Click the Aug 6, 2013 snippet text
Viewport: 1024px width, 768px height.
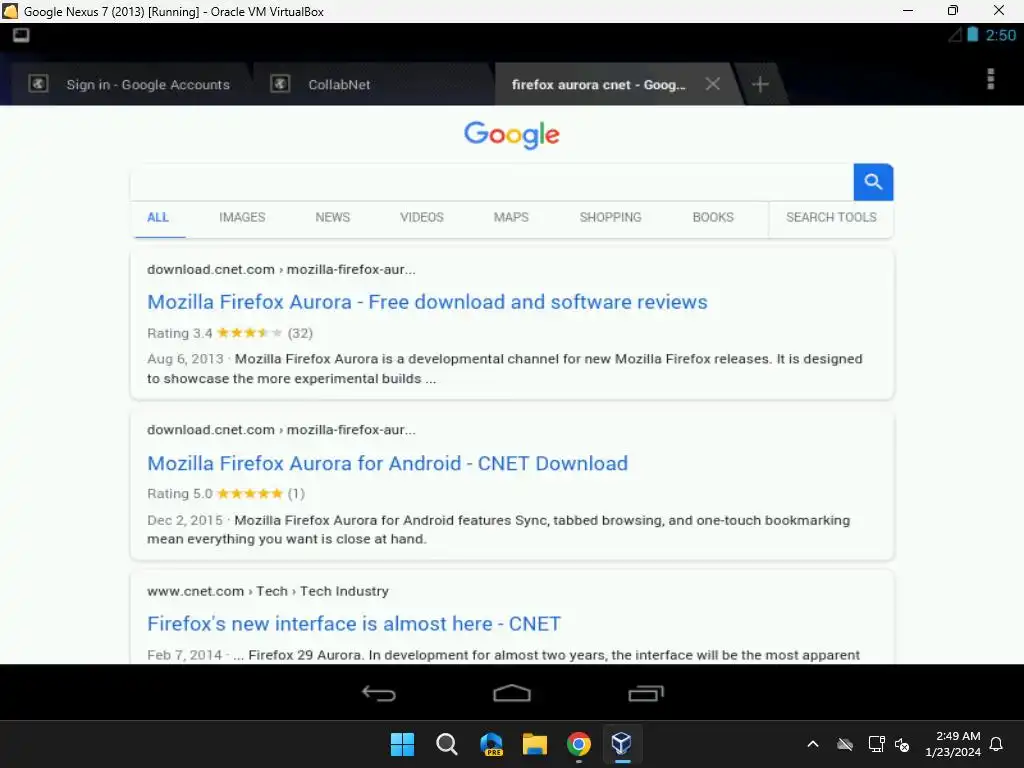click(505, 368)
